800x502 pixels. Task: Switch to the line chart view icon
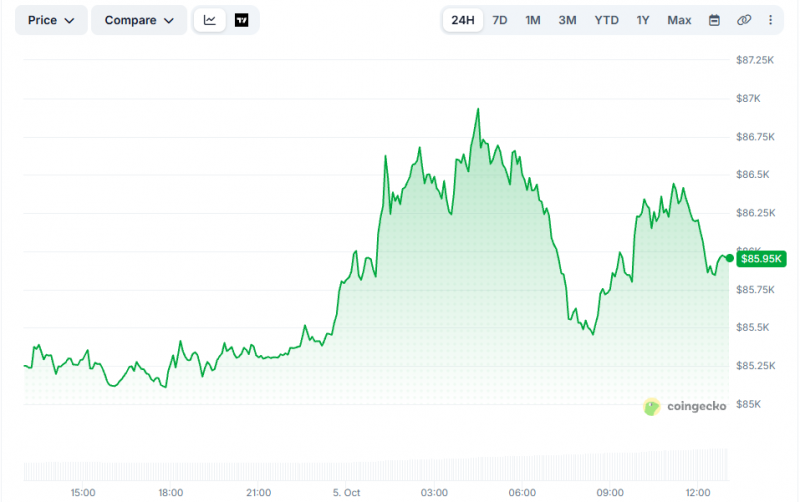coord(210,20)
